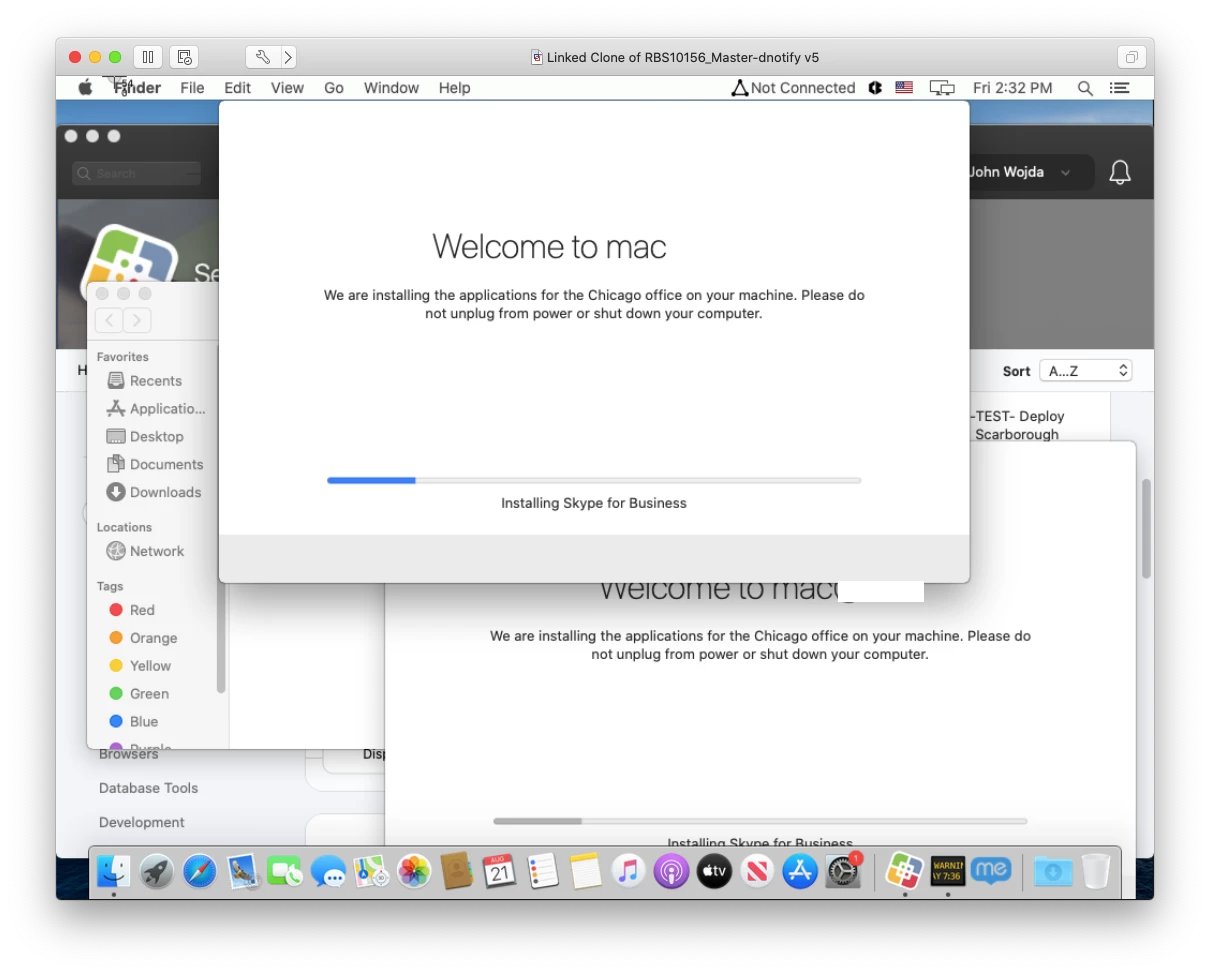Open the Notification Center list icon

click(x=1120, y=88)
